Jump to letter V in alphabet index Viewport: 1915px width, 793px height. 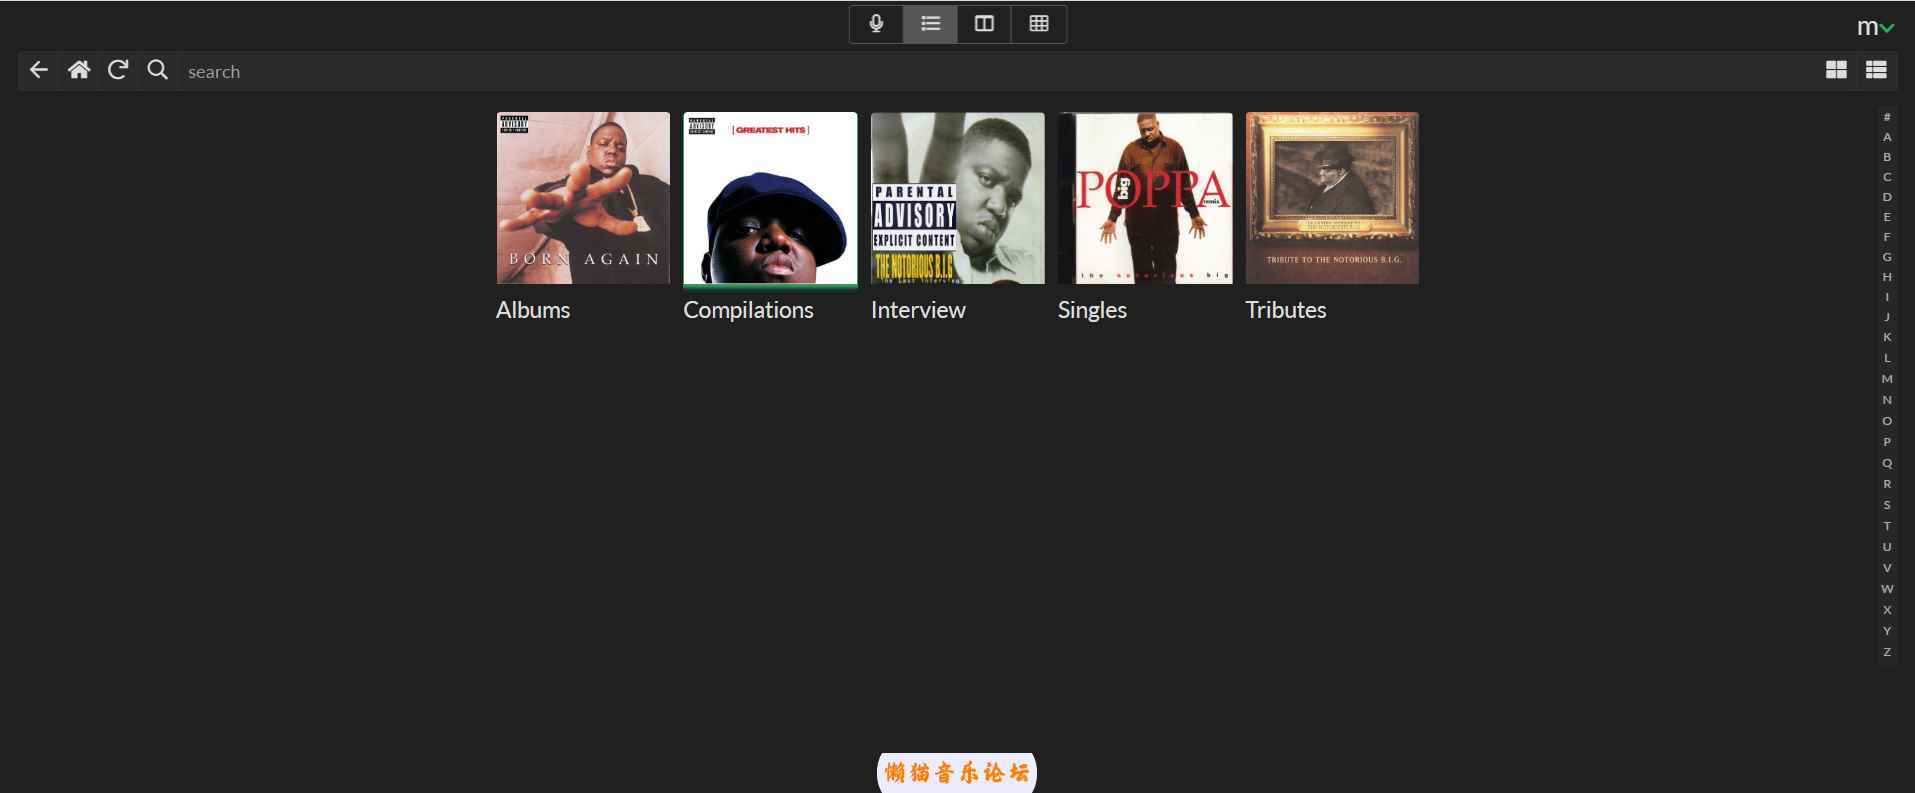click(1887, 568)
